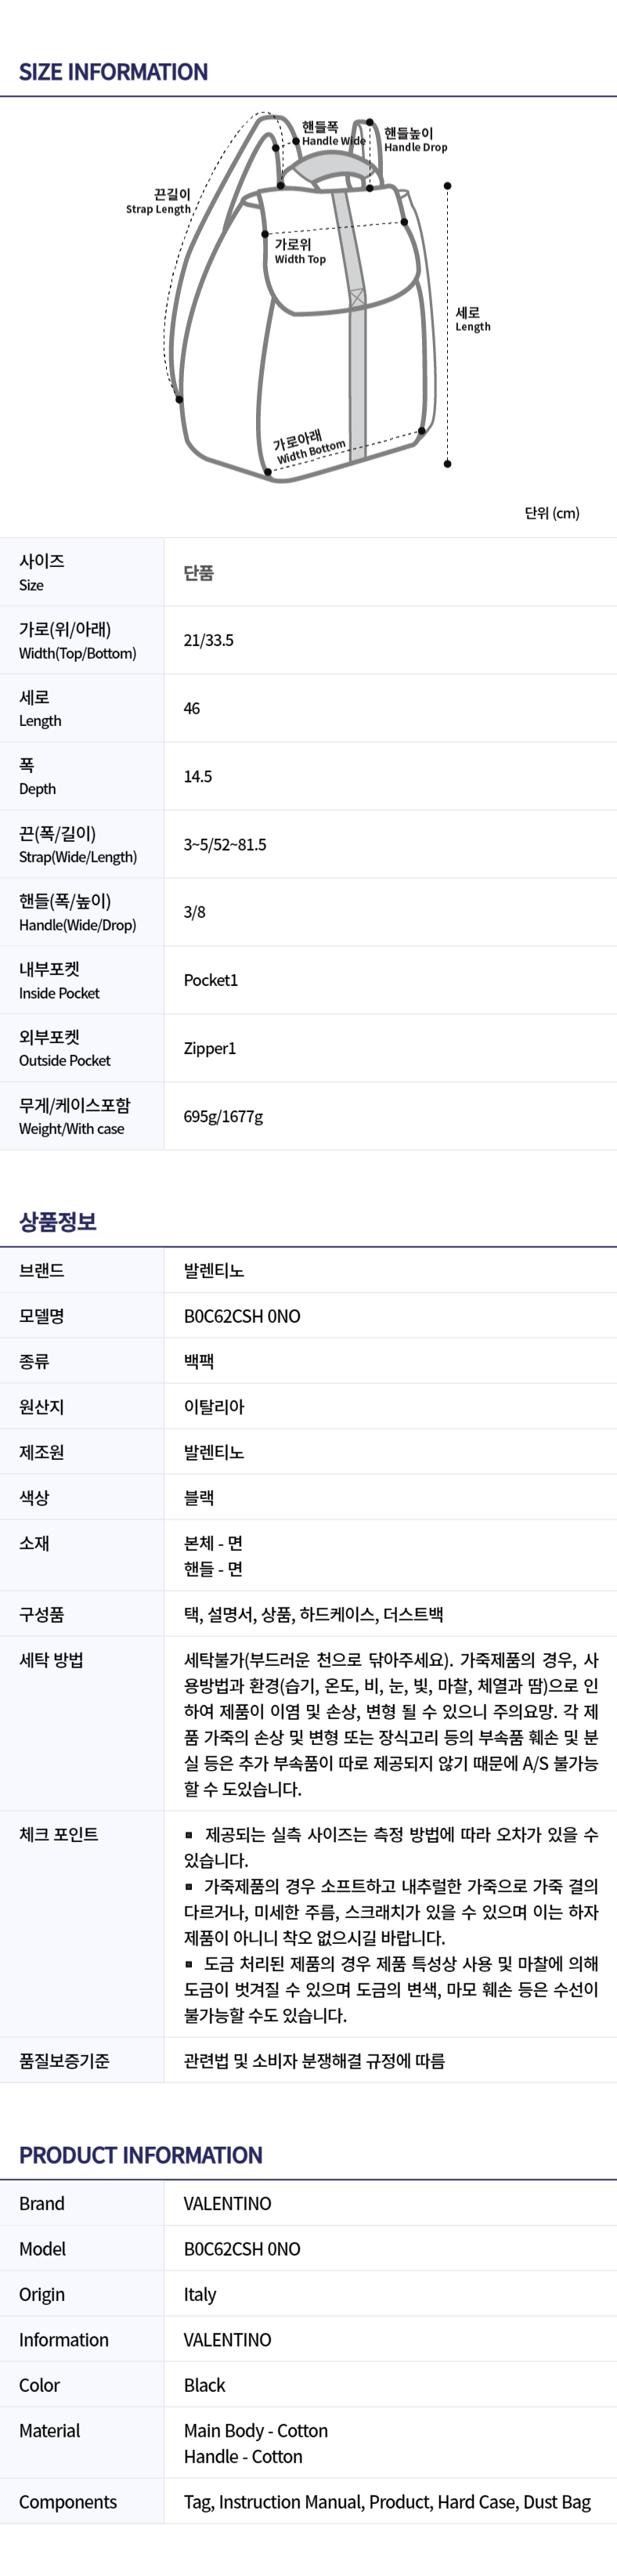Click the PRODUCT INFORMATION heading
The width and height of the screenshot is (617, 2576).
pos(141,2155)
